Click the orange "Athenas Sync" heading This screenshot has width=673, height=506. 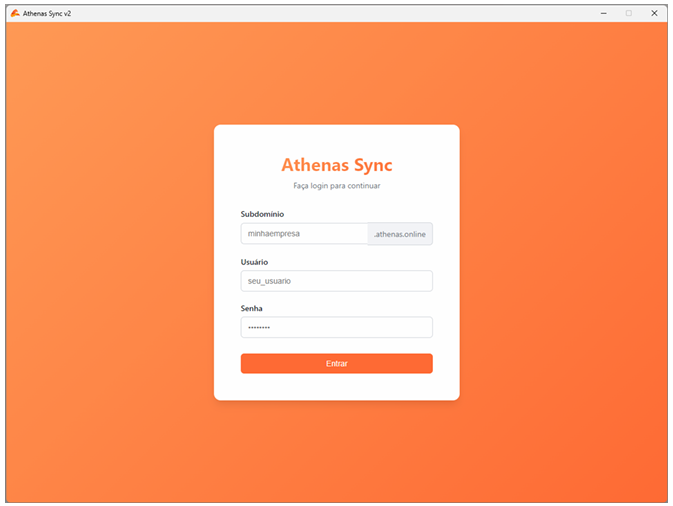tap(336, 165)
